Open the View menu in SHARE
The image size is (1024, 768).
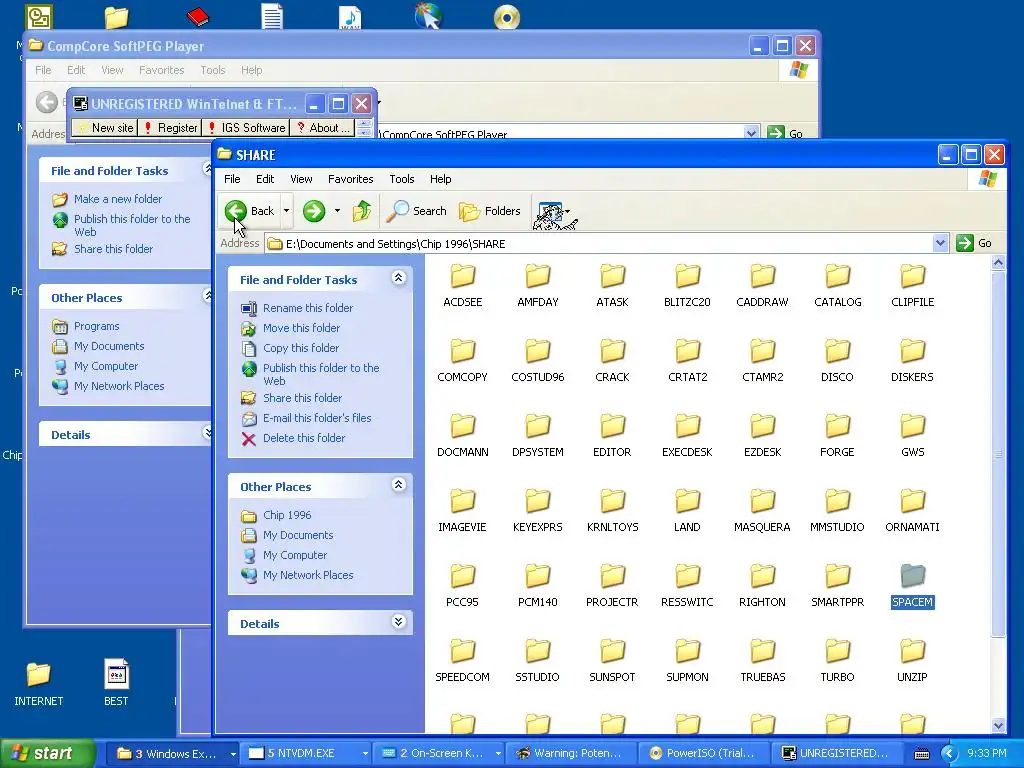coord(301,179)
